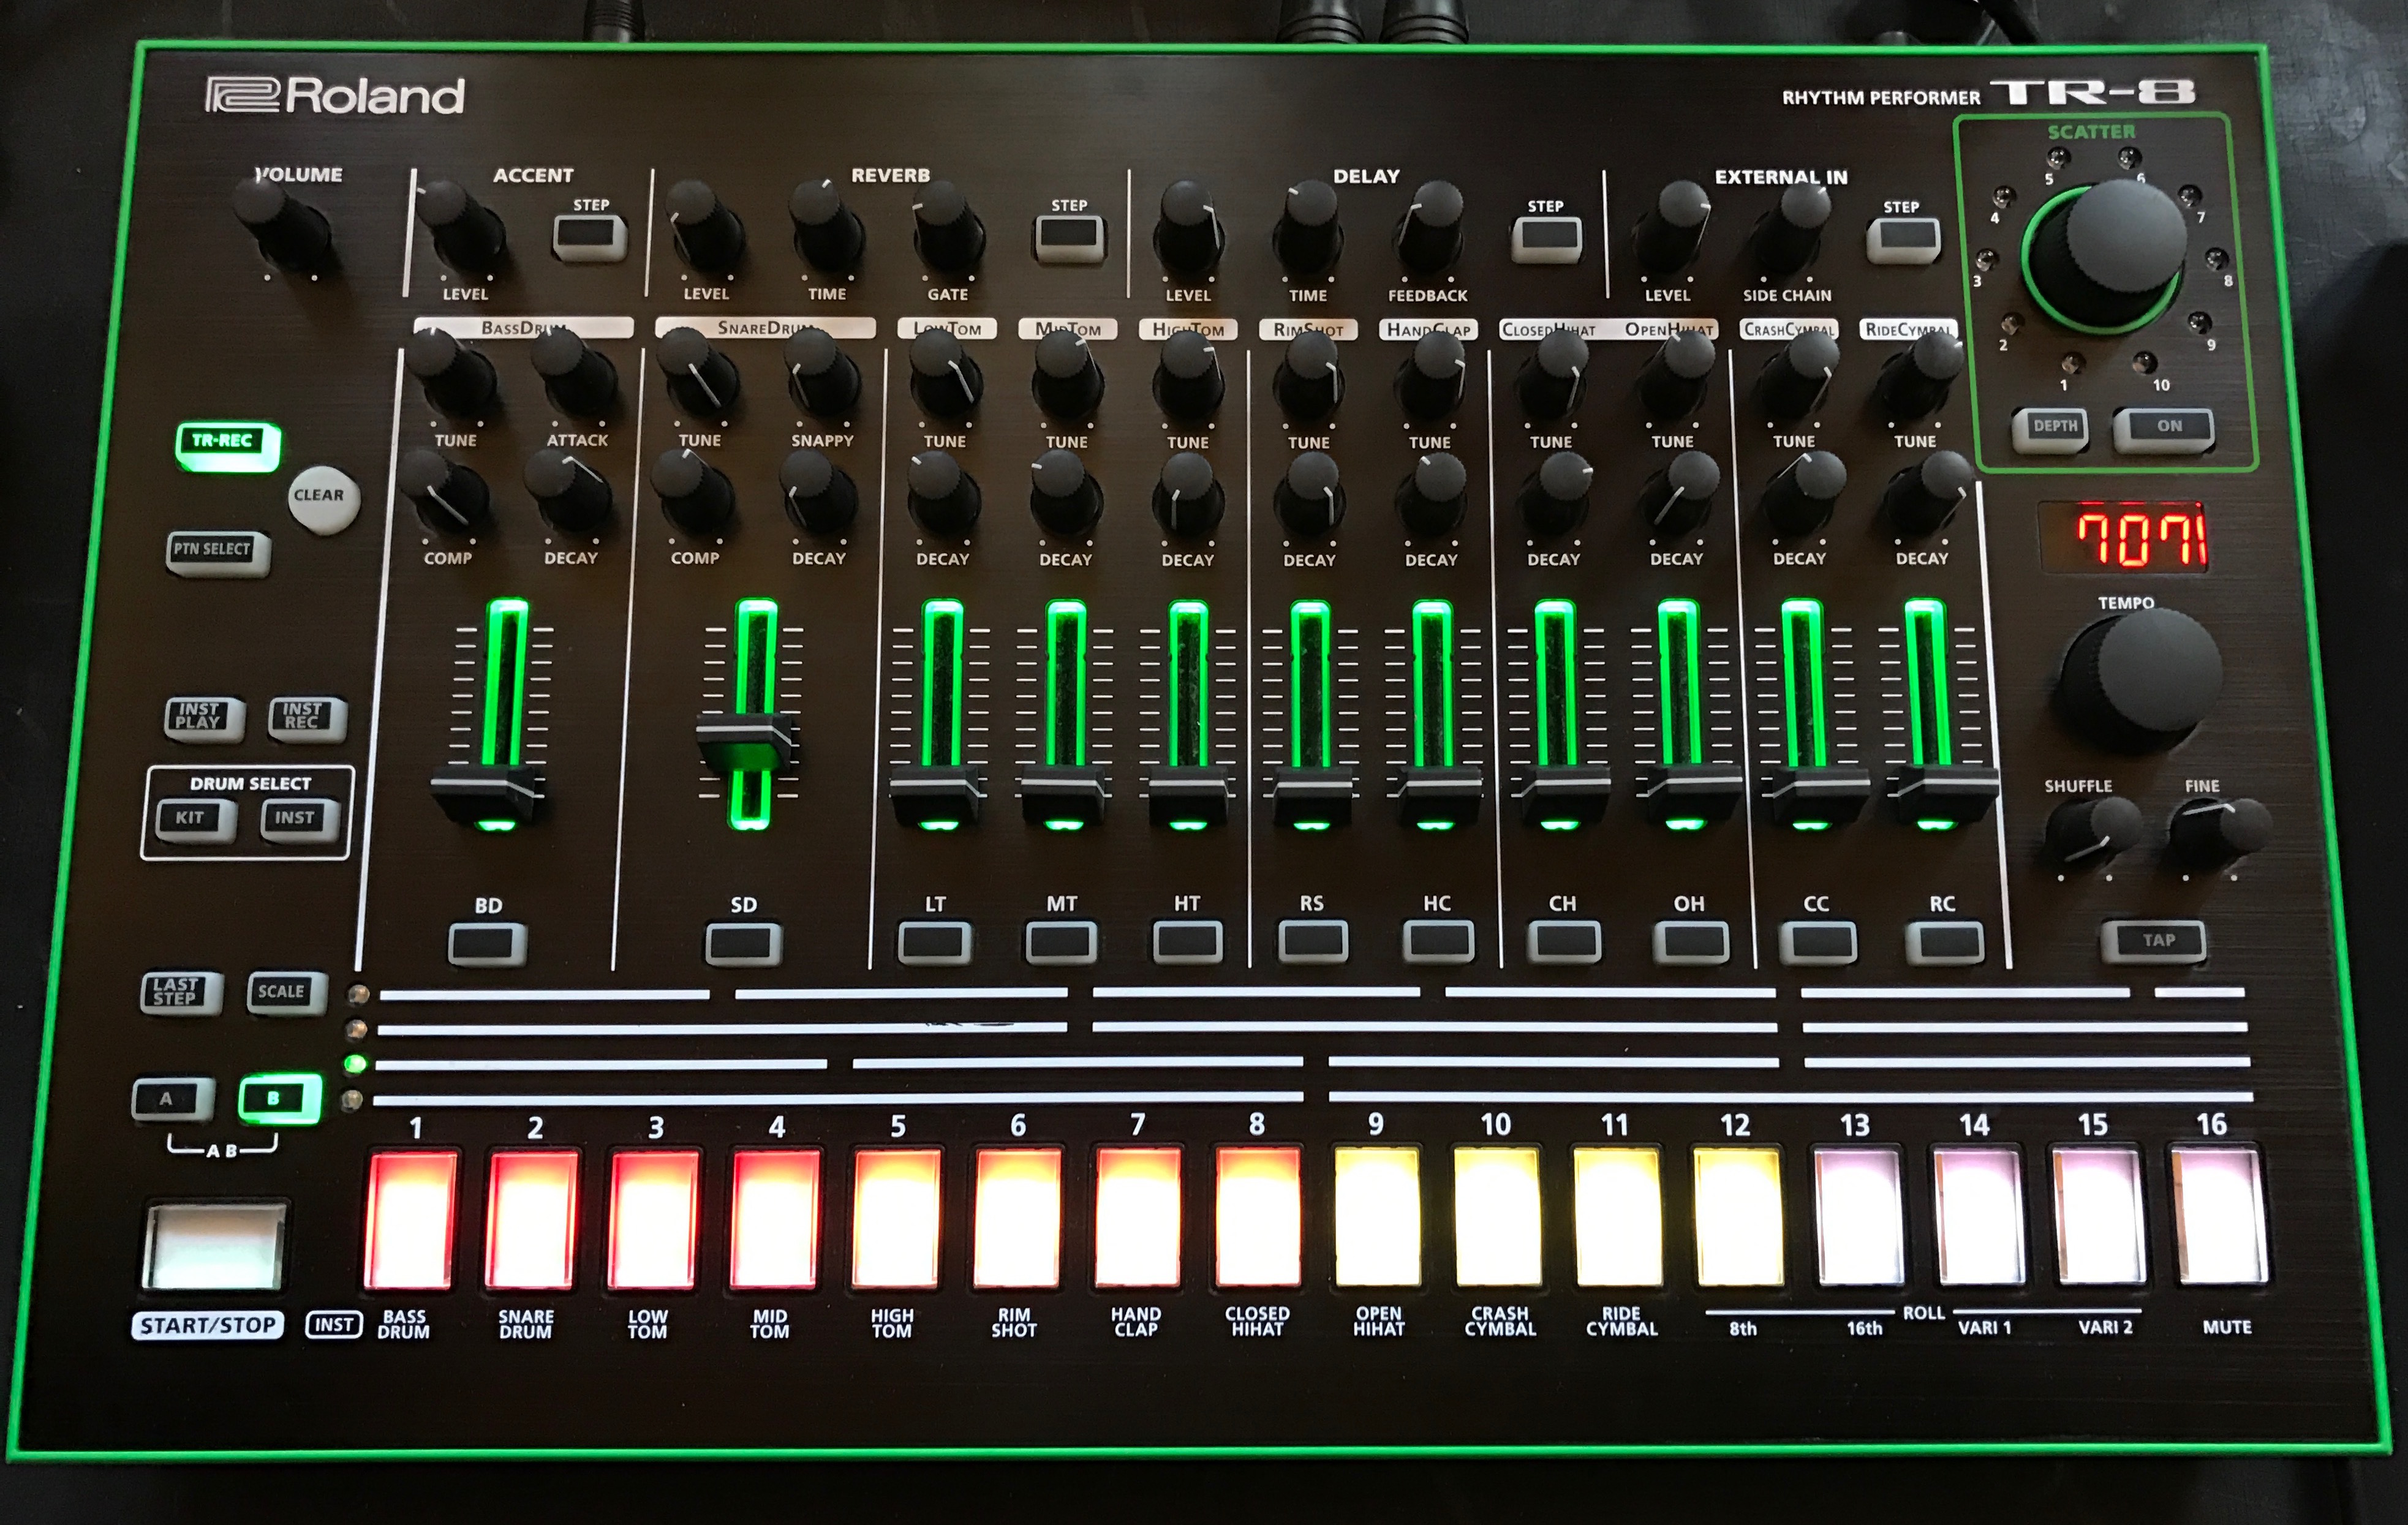Tap step pad 3 Low Tom

pyautogui.click(x=653, y=1220)
